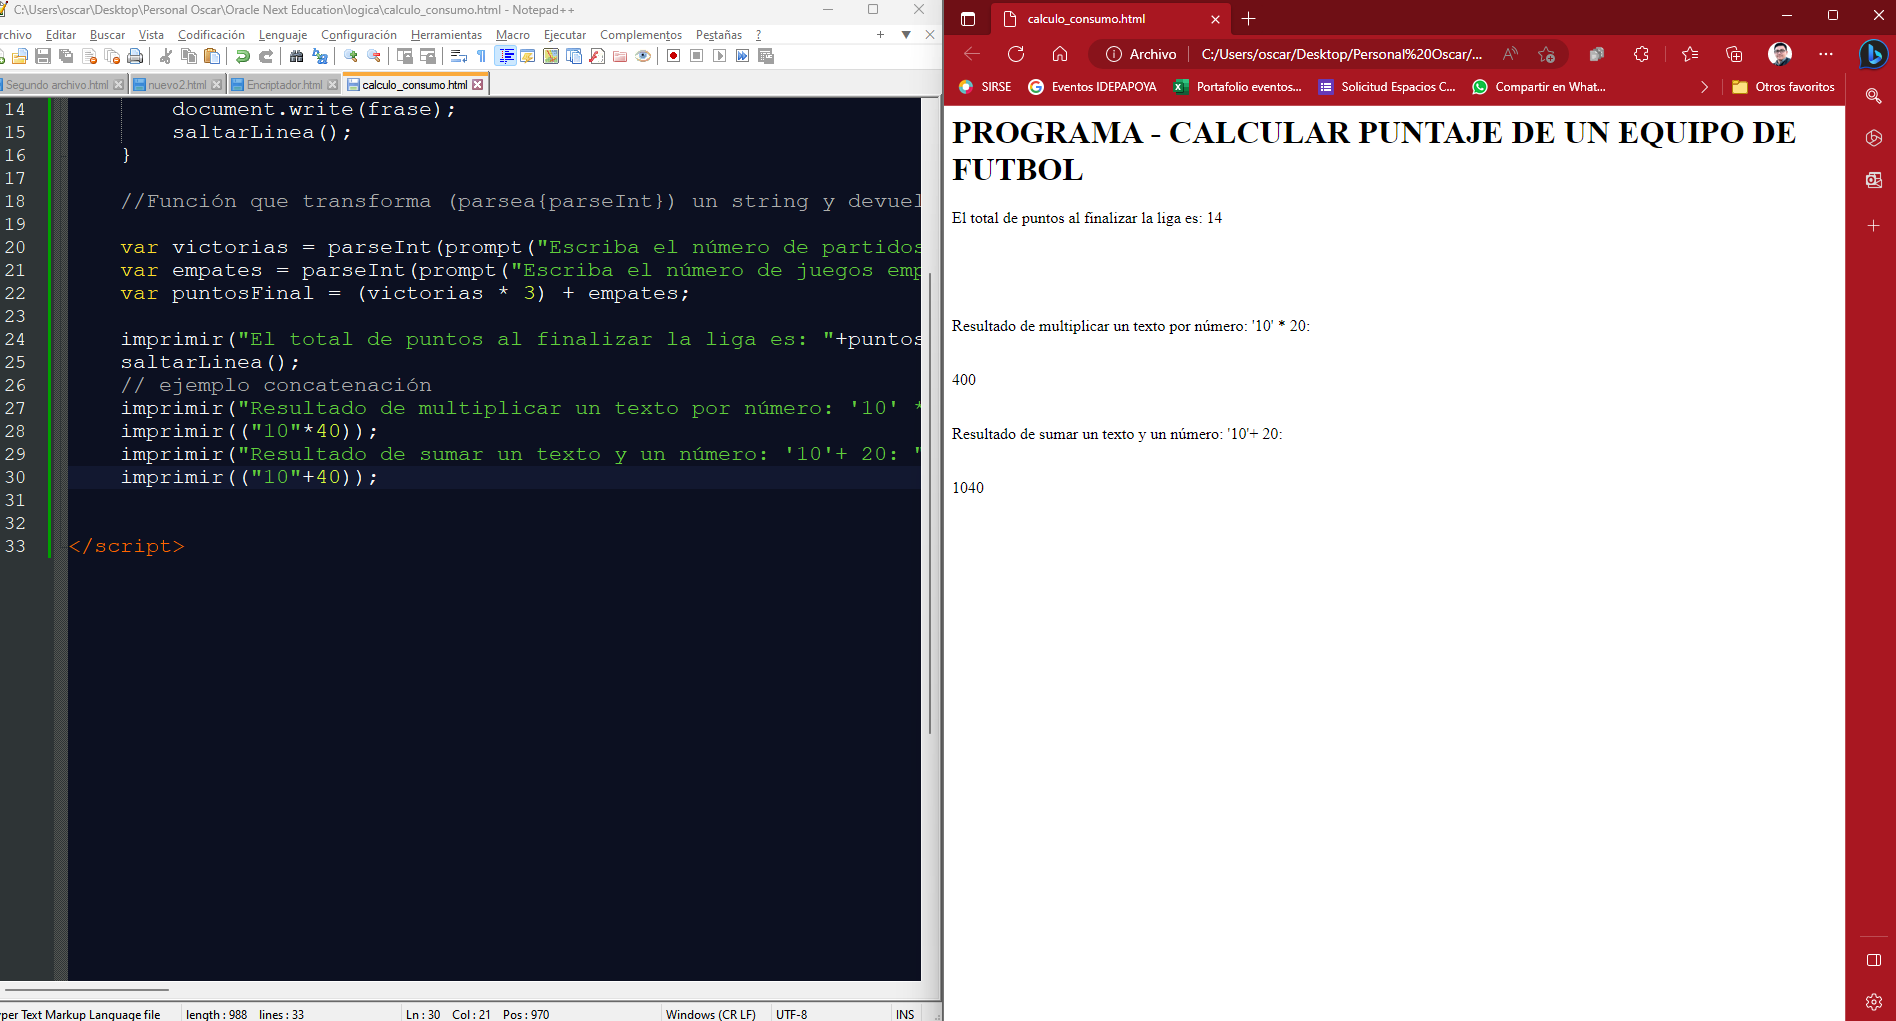Open Find with the binoculars icon

pos(297,56)
